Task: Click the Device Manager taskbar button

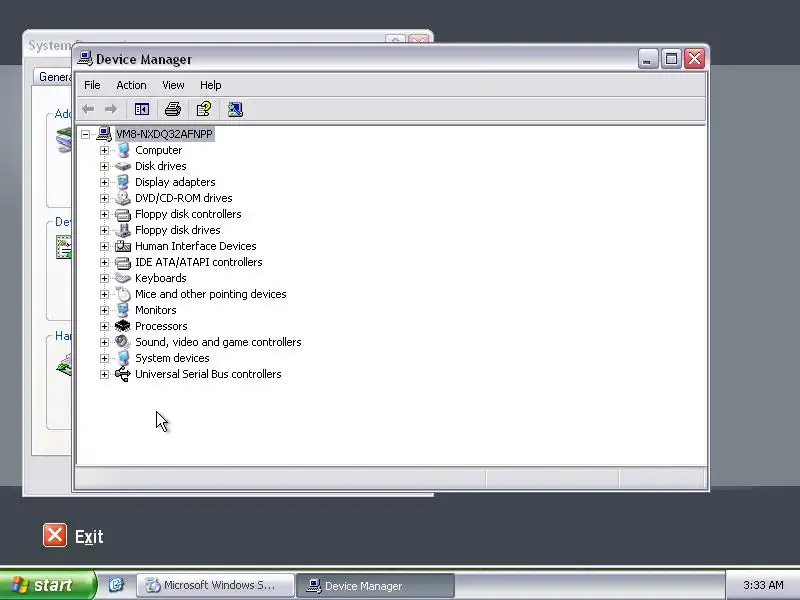Action: coord(376,586)
